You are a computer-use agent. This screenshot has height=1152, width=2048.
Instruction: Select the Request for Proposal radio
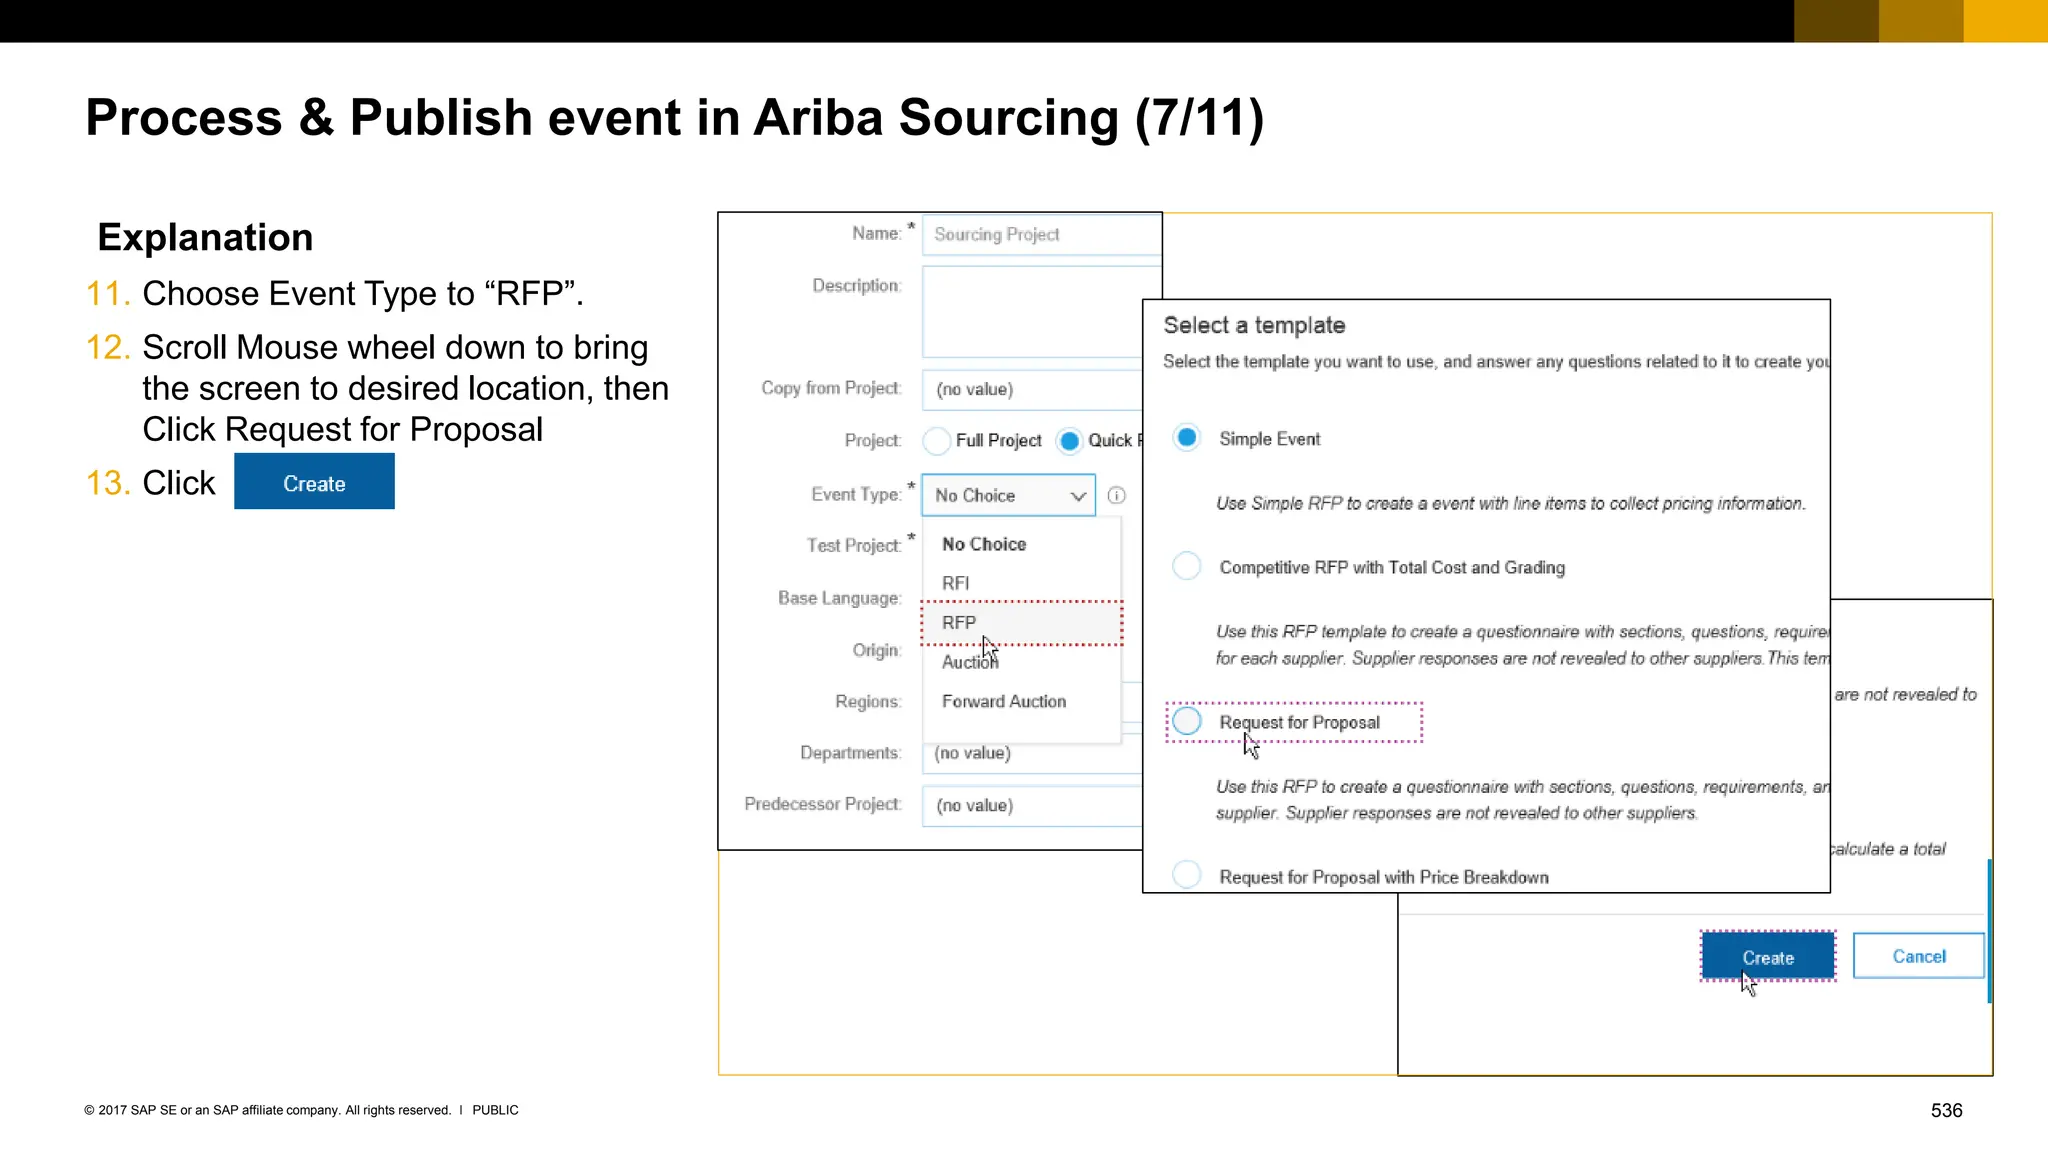[x=1187, y=721]
